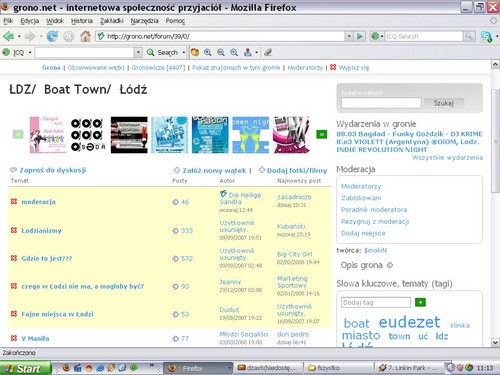
Task: Click the Ladies Night event thumbnail
Action: (169, 135)
